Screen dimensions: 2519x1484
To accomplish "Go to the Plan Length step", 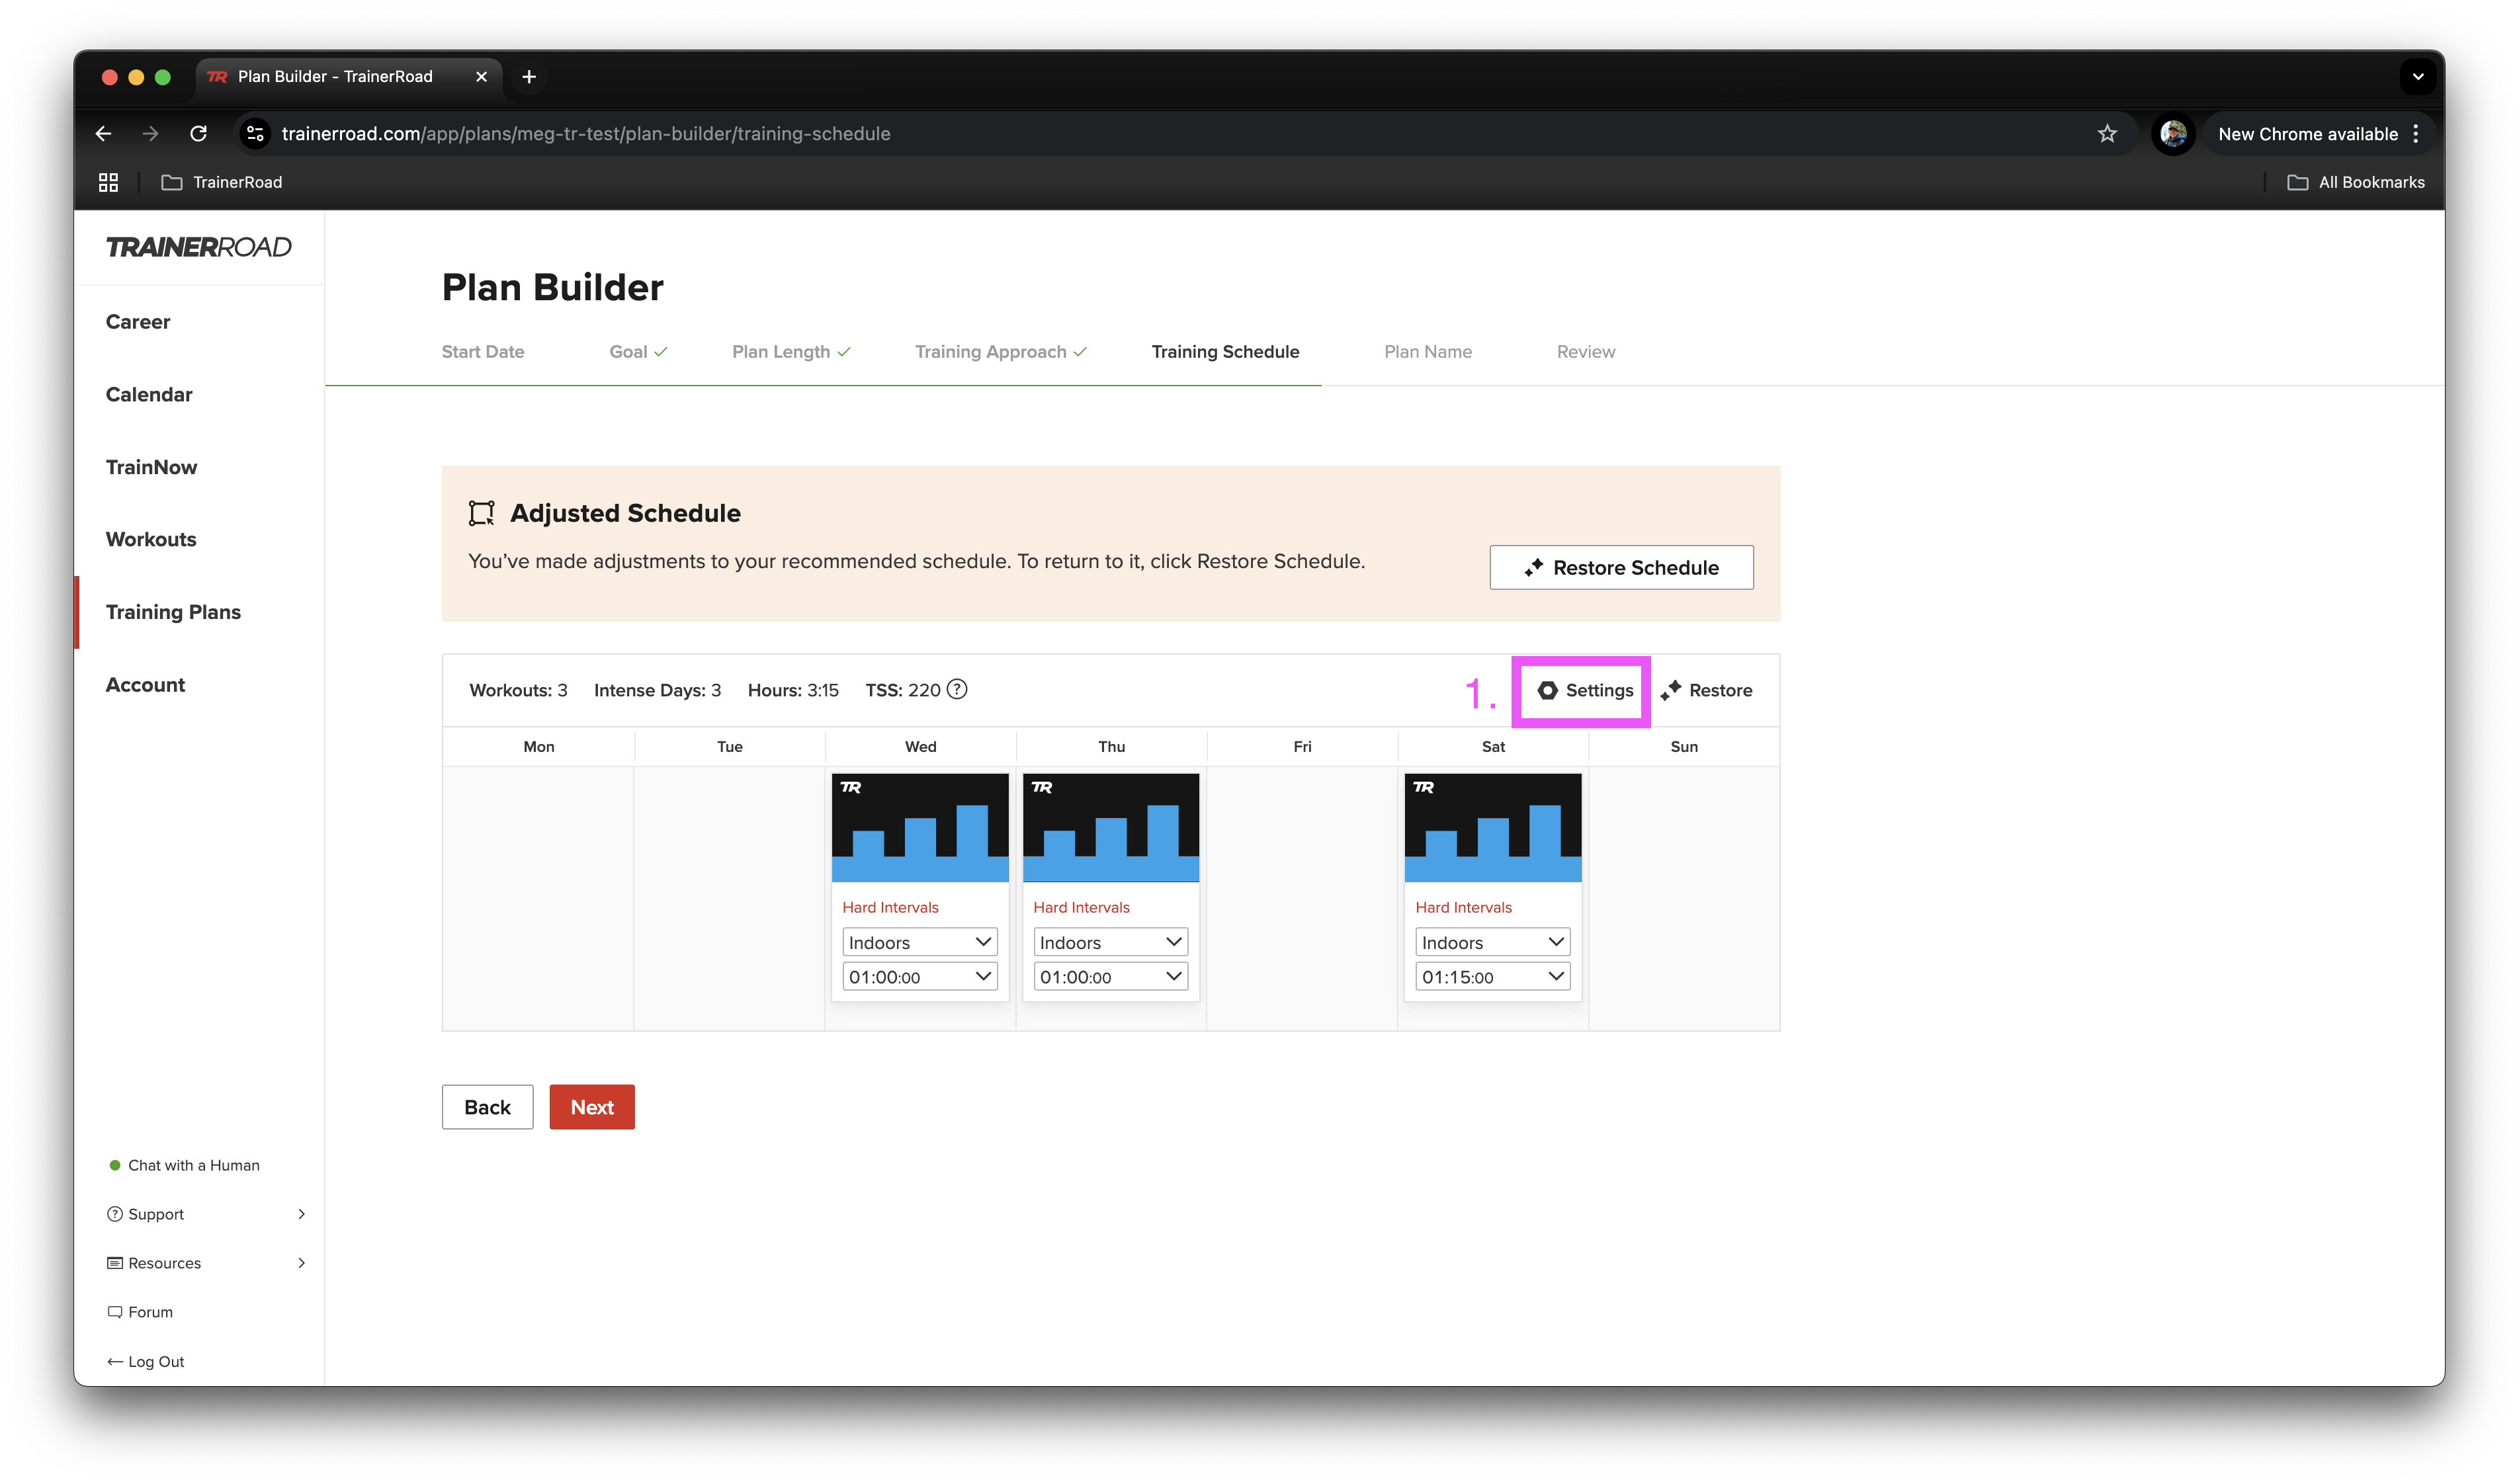I will pyautogui.click(x=791, y=351).
